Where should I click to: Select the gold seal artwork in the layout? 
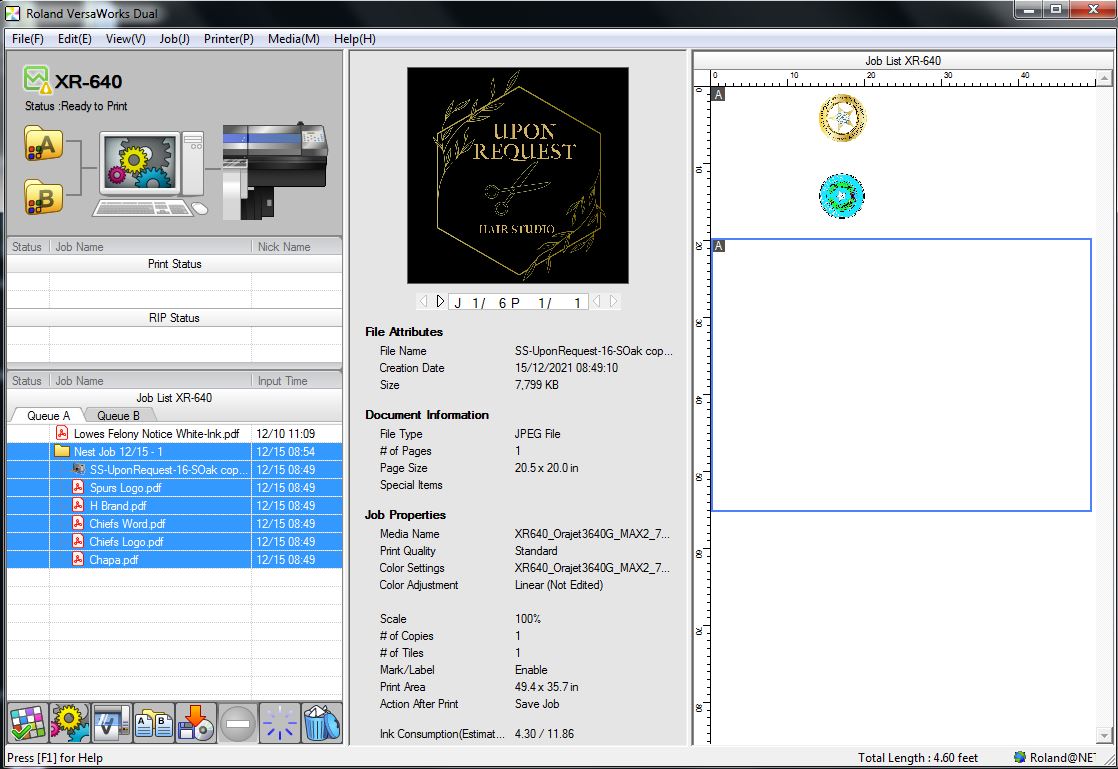click(842, 118)
